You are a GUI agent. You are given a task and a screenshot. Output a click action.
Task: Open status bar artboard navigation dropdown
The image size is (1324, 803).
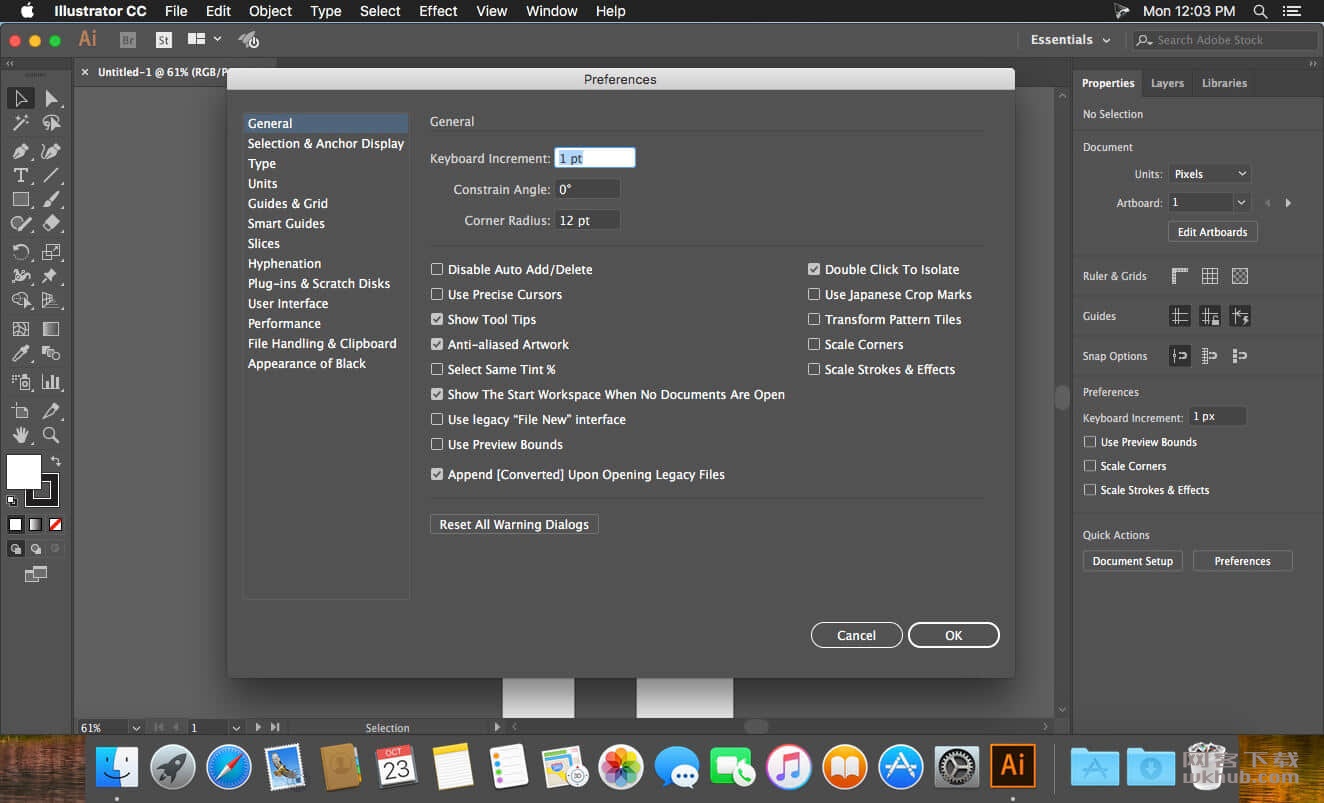[236, 728]
